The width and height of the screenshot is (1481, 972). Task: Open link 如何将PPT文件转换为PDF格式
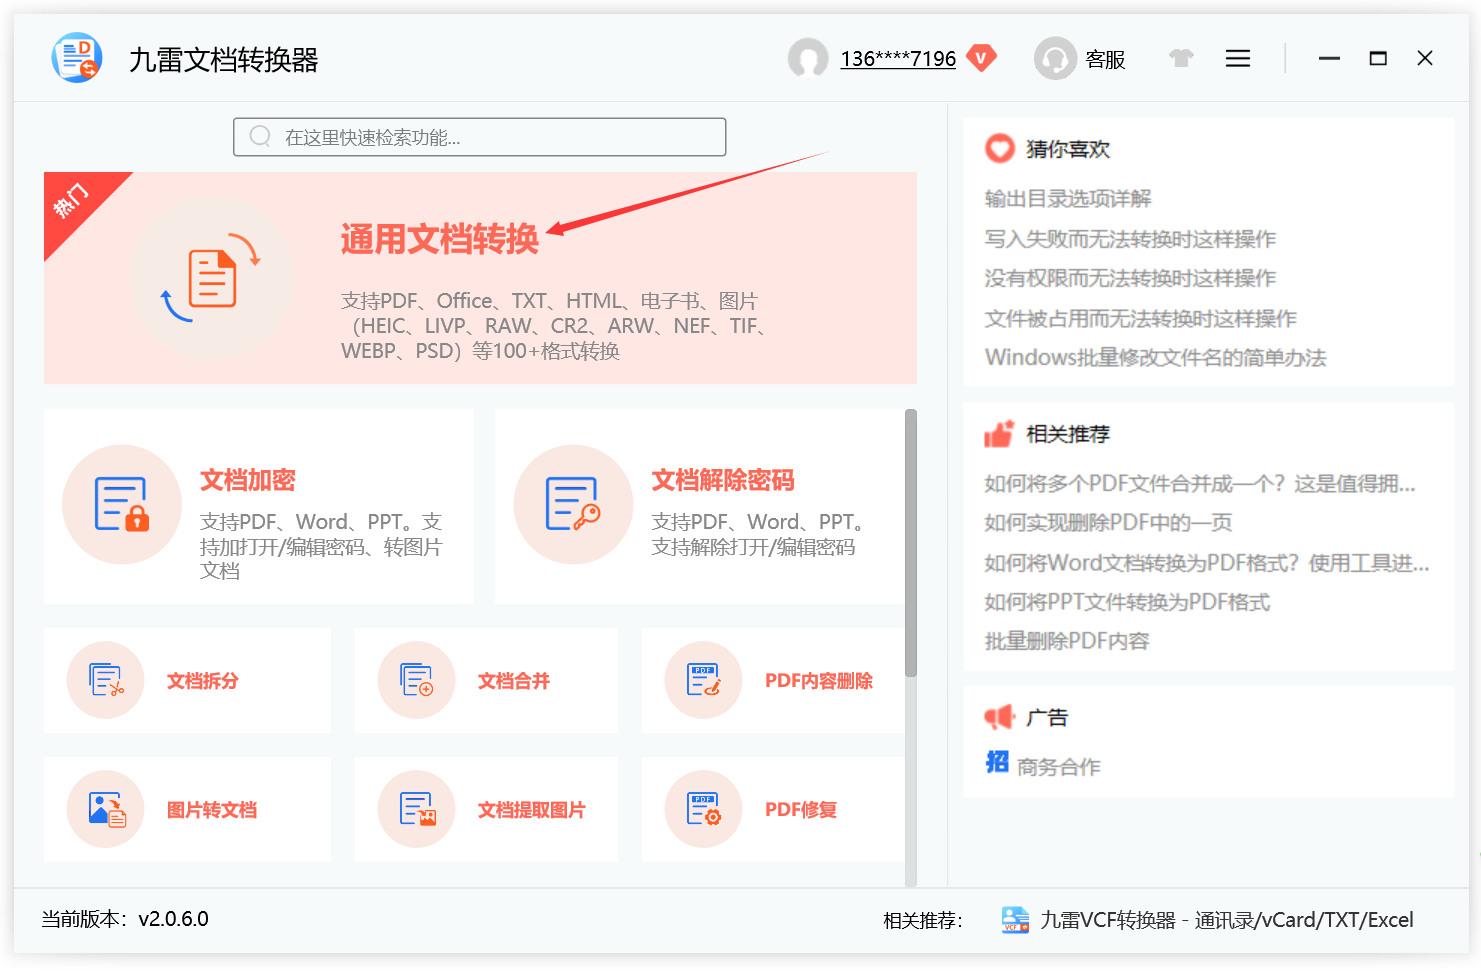pyautogui.click(x=1127, y=602)
